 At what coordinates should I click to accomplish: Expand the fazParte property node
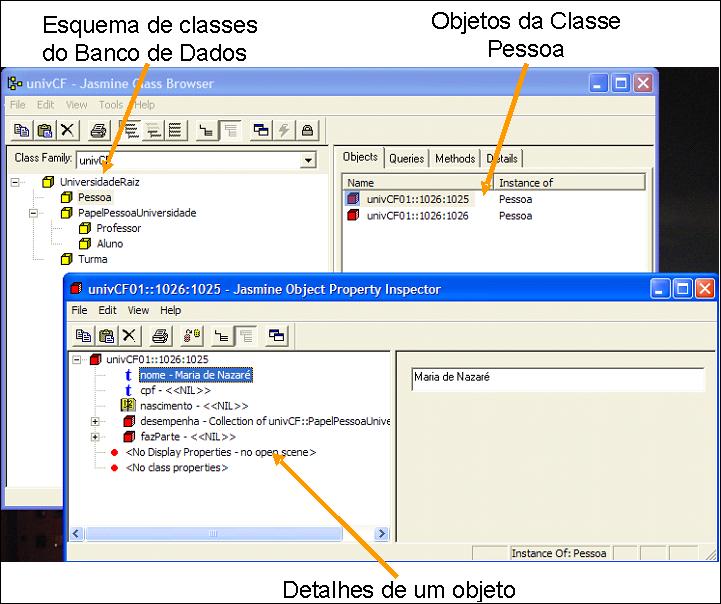point(96,437)
